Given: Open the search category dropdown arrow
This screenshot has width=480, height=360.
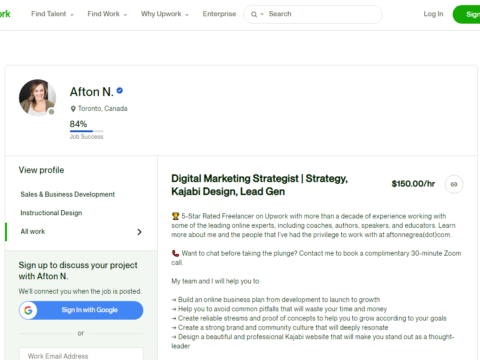Looking at the screenshot, I should [x=262, y=14].
